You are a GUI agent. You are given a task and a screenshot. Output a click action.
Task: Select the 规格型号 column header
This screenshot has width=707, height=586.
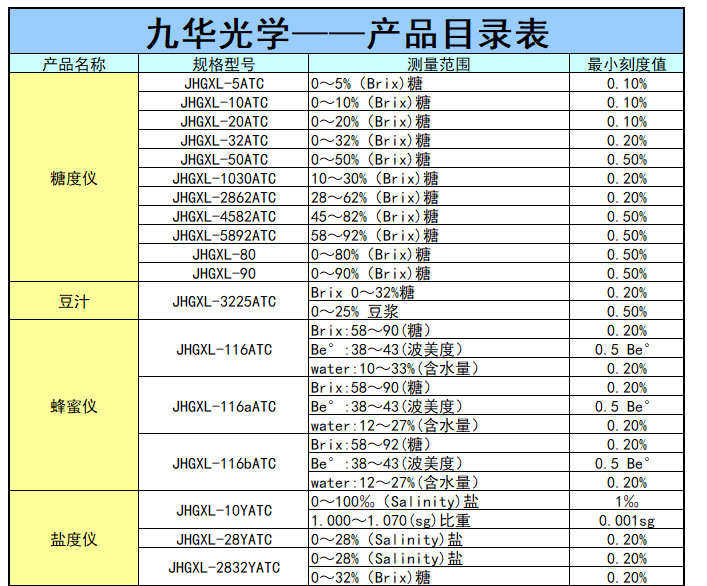click(x=224, y=64)
